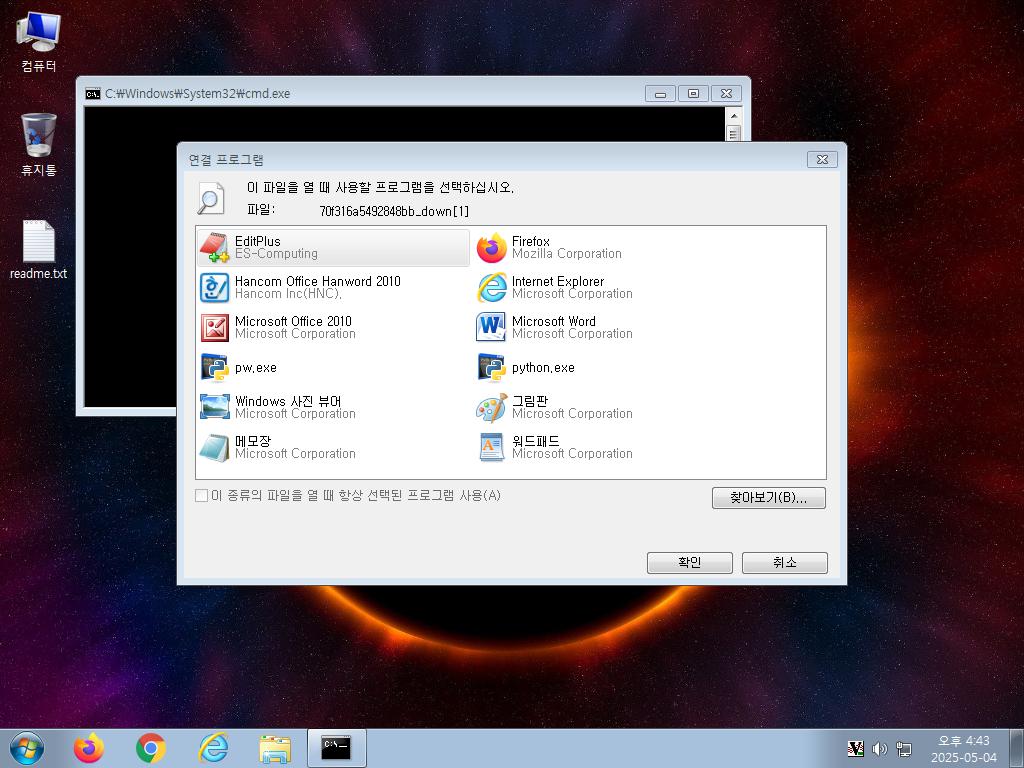1024x768 pixels.
Task: Open the 컴퓨터 desktop icon
Action: tap(39, 41)
